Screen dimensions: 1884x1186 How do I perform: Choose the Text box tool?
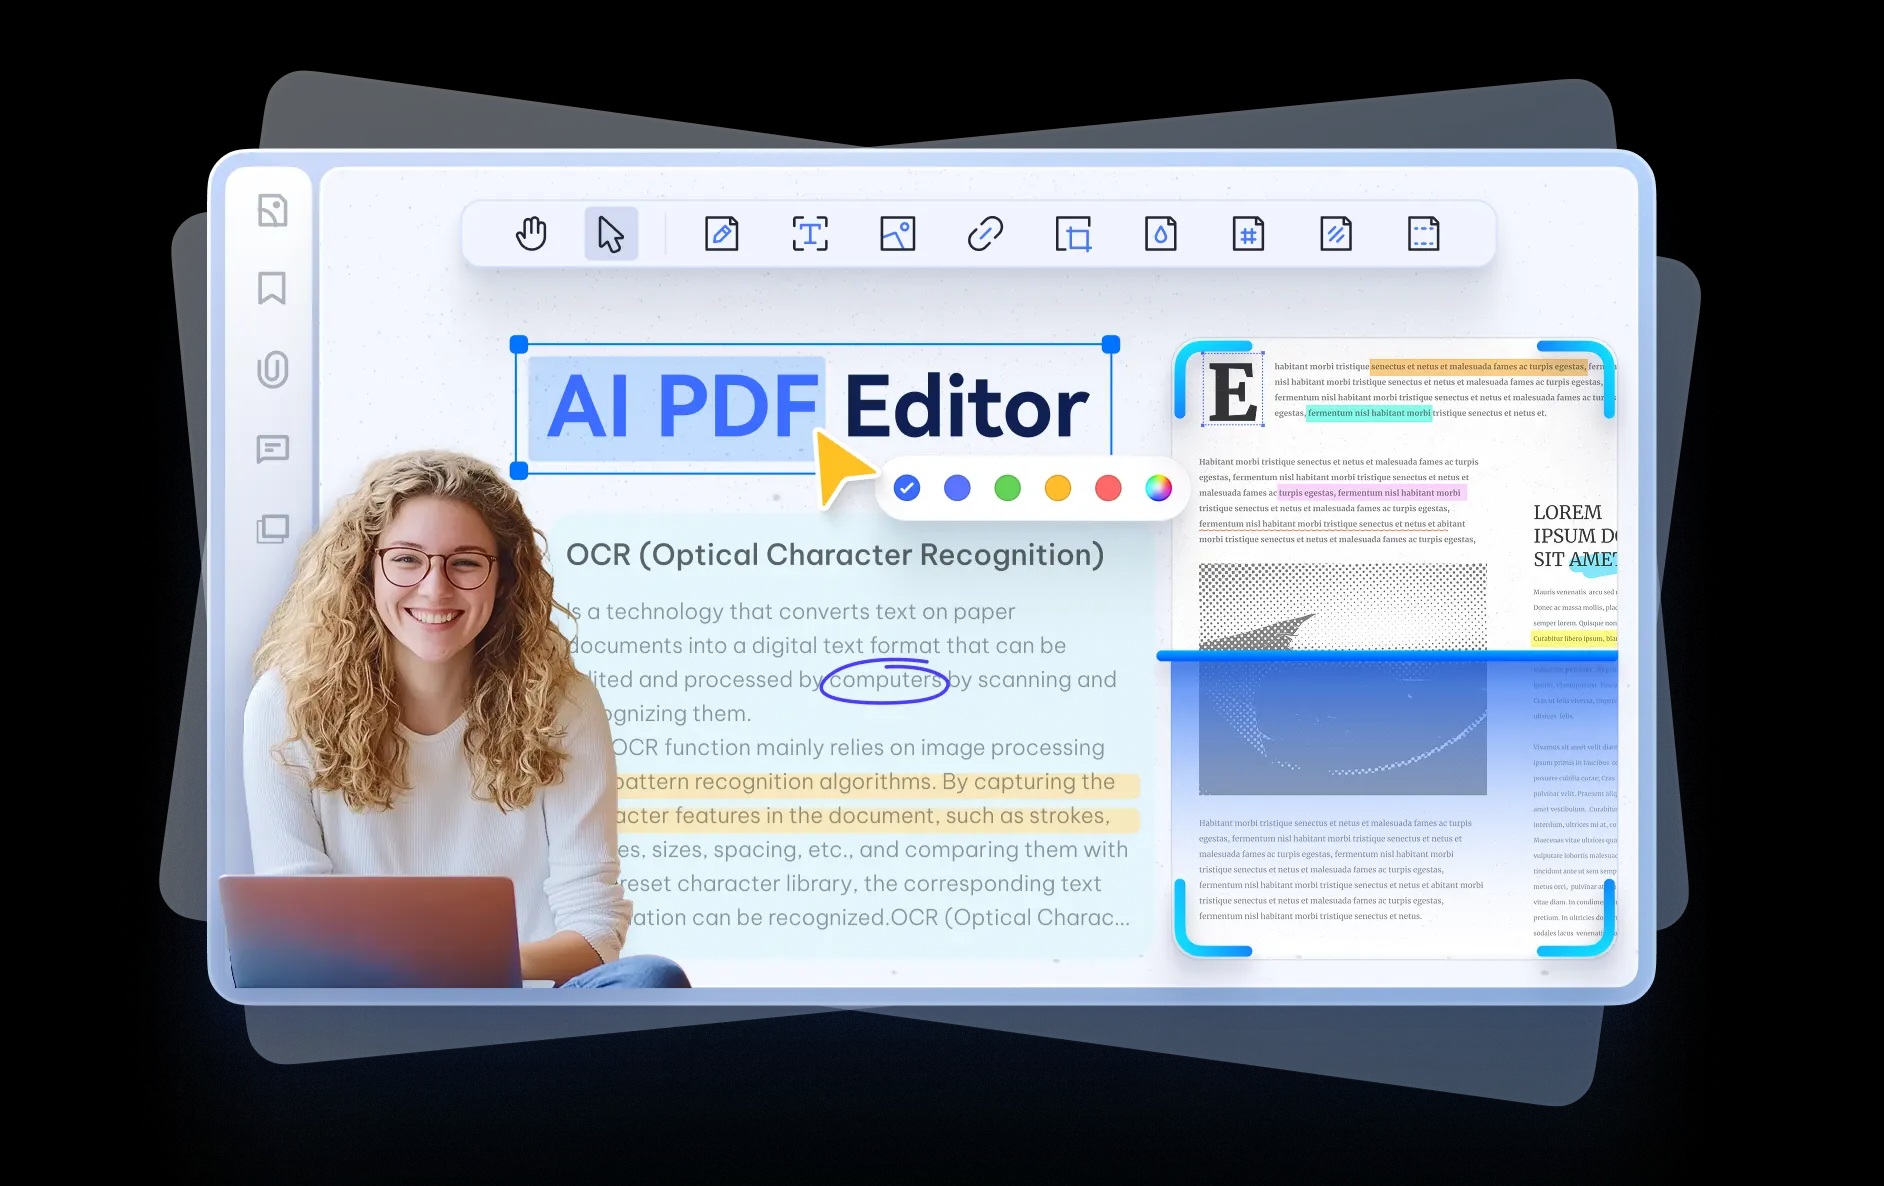pos(809,234)
